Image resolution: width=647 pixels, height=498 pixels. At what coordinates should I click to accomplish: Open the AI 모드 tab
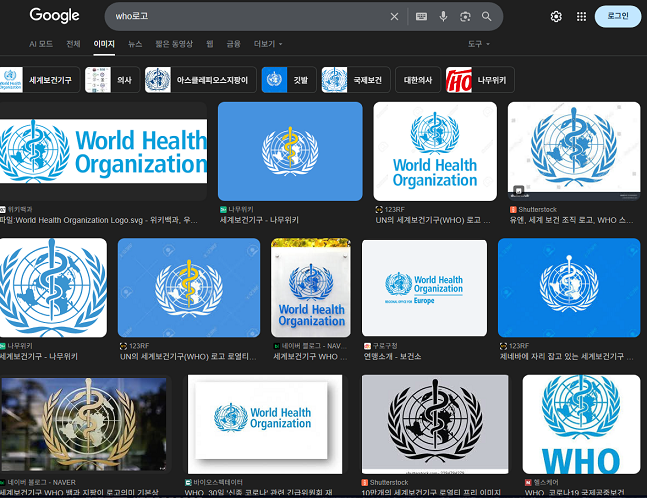point(41,44)
